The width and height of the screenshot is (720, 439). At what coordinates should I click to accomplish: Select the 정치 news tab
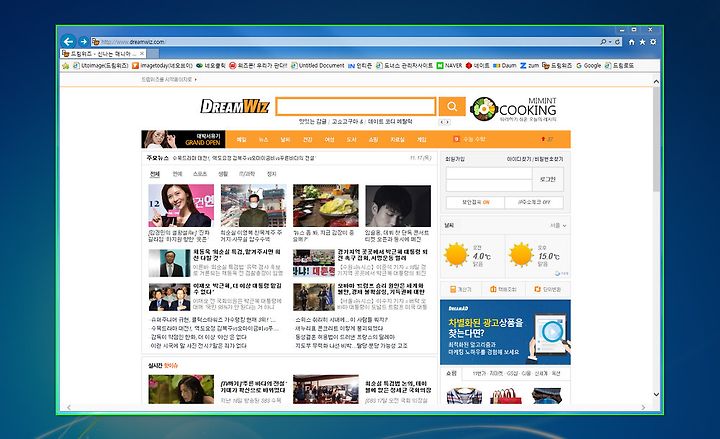(x=271, y=174)
